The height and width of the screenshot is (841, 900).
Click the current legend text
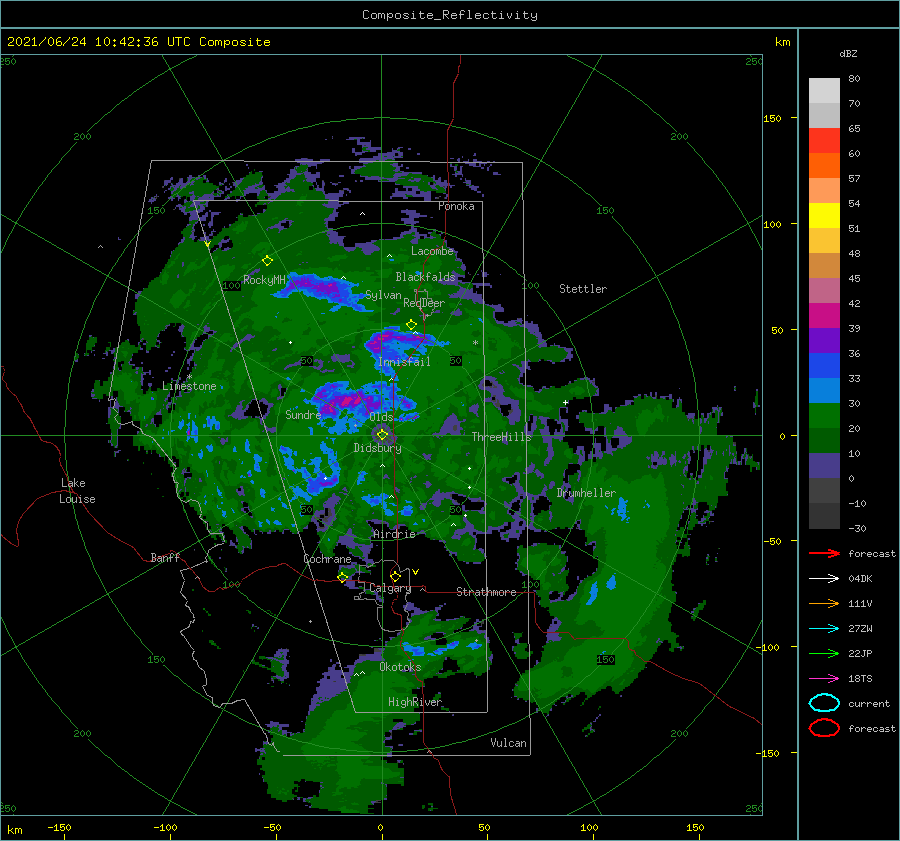869,703
